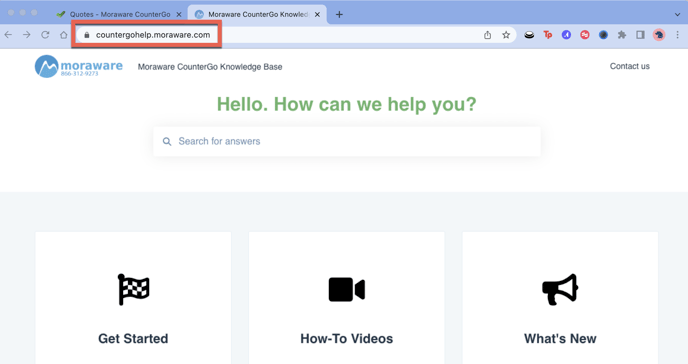Share this page using the share icon
This screenshot has height=364, width=688.
click(487, 35)
